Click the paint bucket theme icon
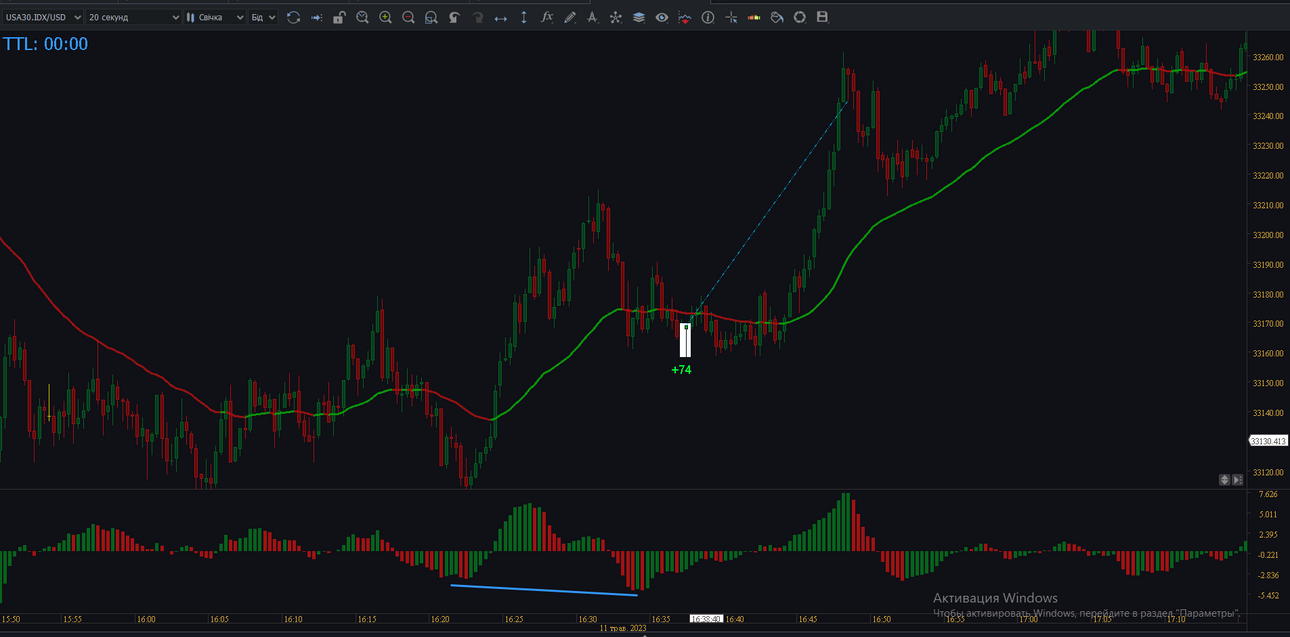 tap(777, 17)
